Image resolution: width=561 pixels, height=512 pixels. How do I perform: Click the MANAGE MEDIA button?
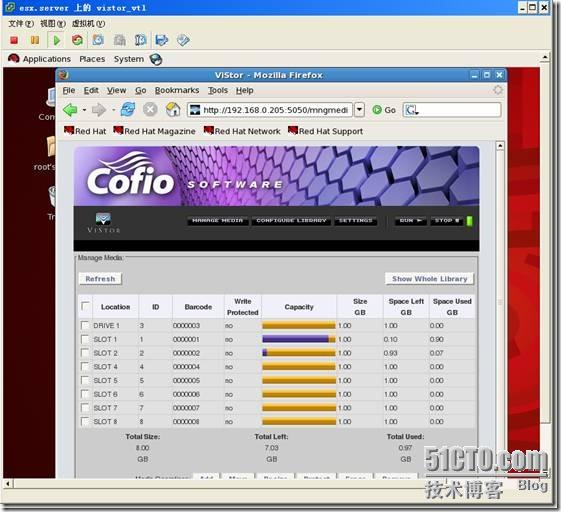[x=218, y=221]
